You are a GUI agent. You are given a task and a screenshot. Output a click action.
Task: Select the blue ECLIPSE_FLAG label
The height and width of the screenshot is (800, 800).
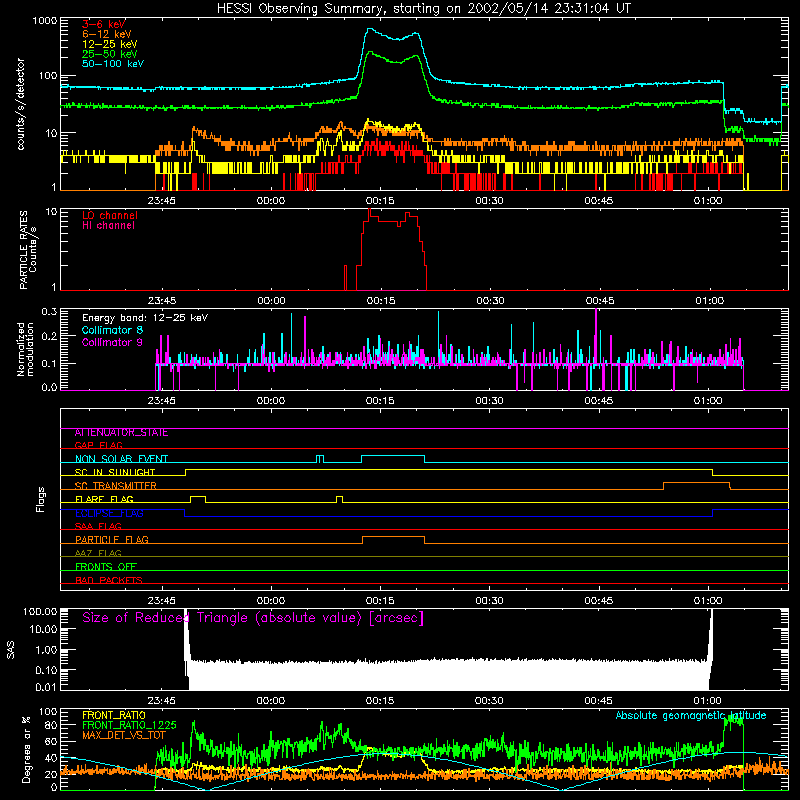point(109,513)
